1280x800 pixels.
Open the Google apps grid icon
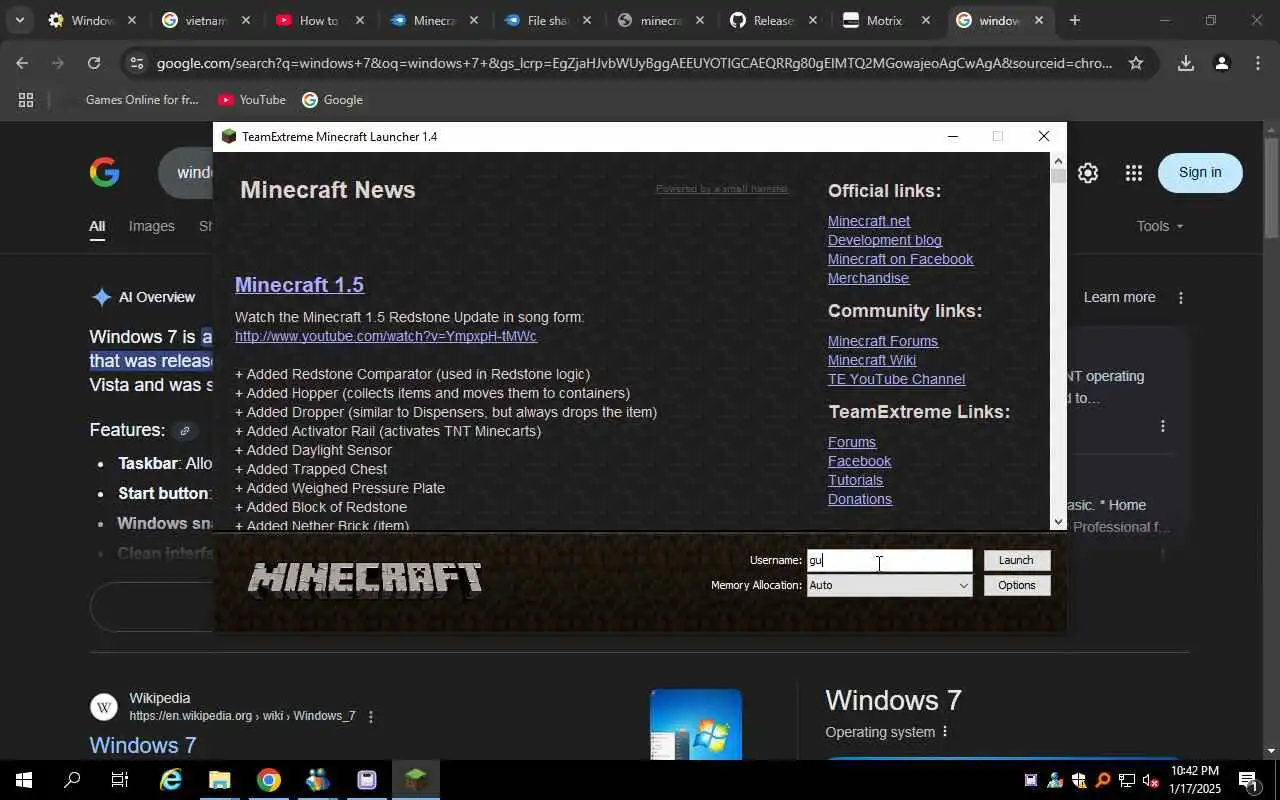(x=1133, y=173)
